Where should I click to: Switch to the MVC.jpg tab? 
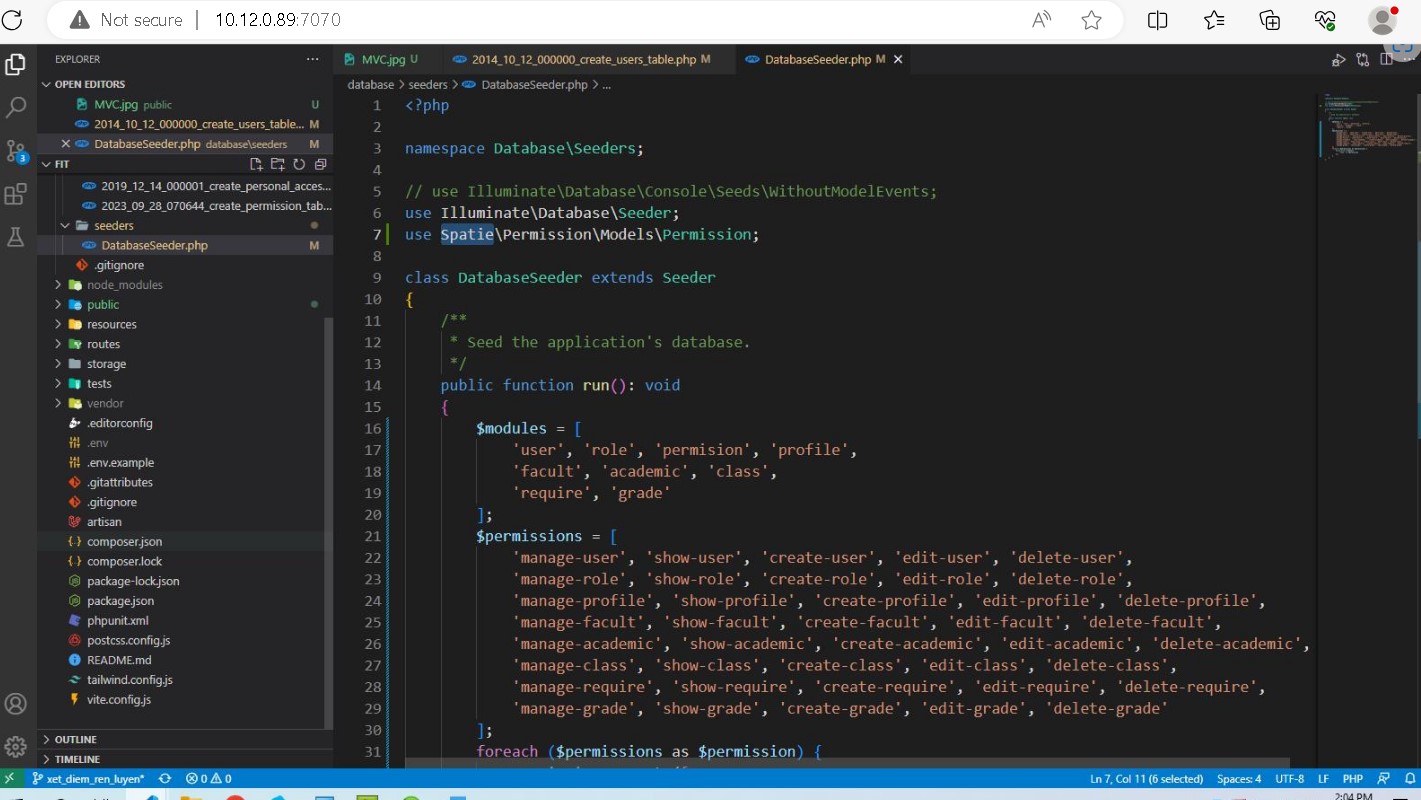(x=379, y=60)
